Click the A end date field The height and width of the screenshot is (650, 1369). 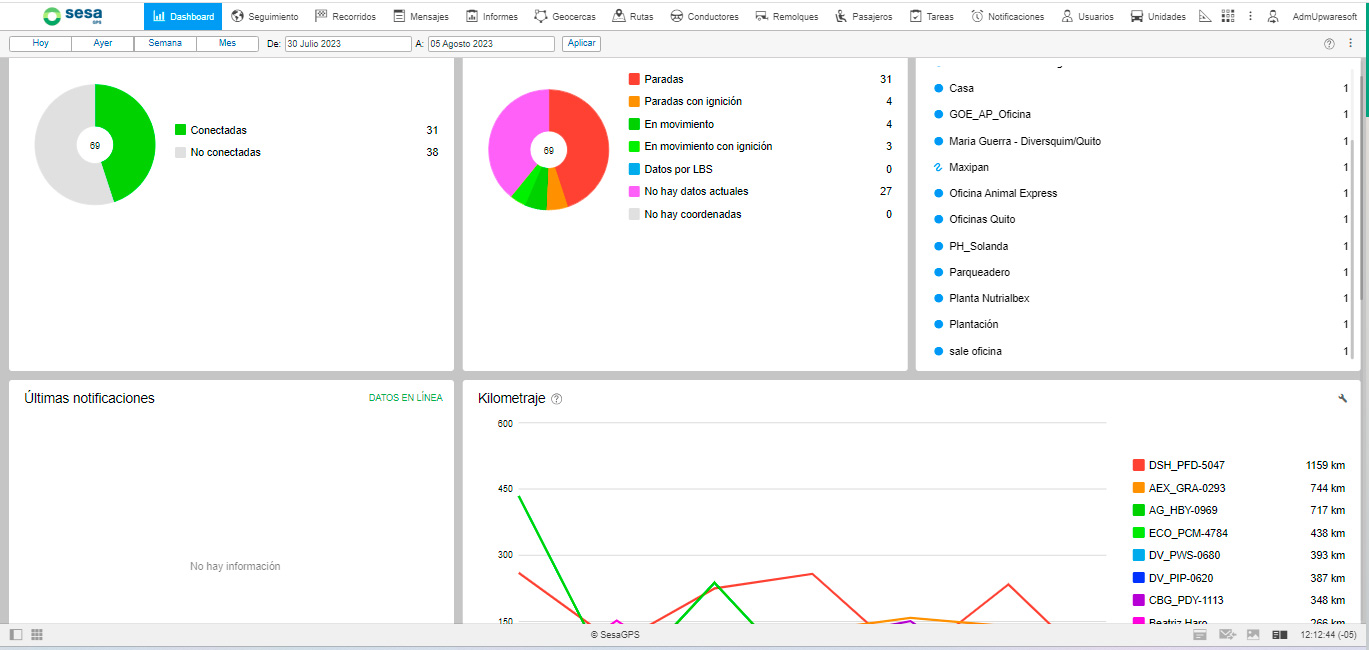(491, 44)
